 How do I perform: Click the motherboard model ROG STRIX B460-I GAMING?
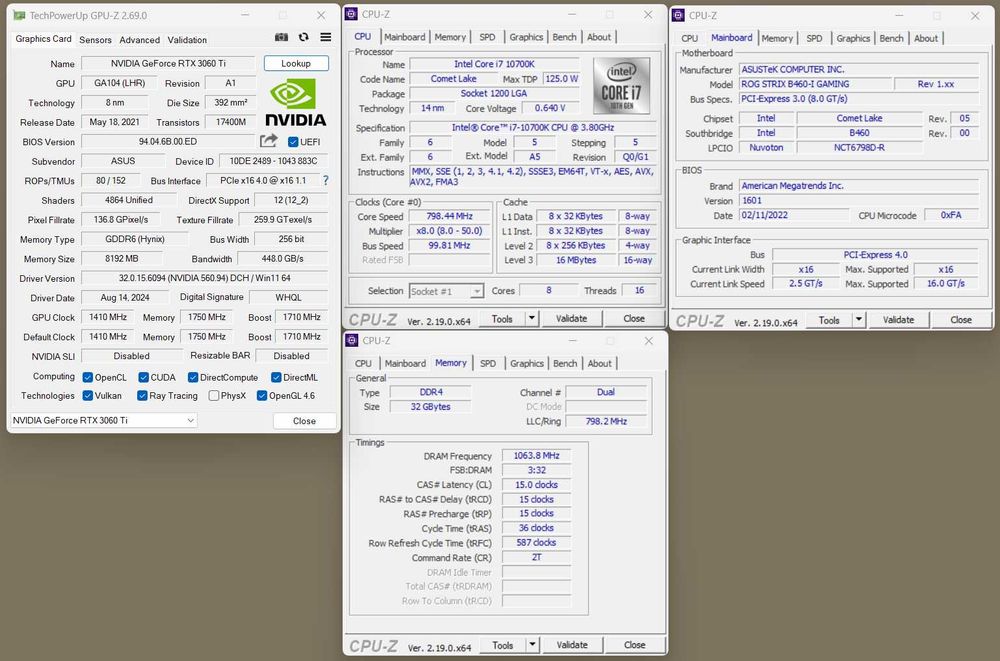(814, 84)
